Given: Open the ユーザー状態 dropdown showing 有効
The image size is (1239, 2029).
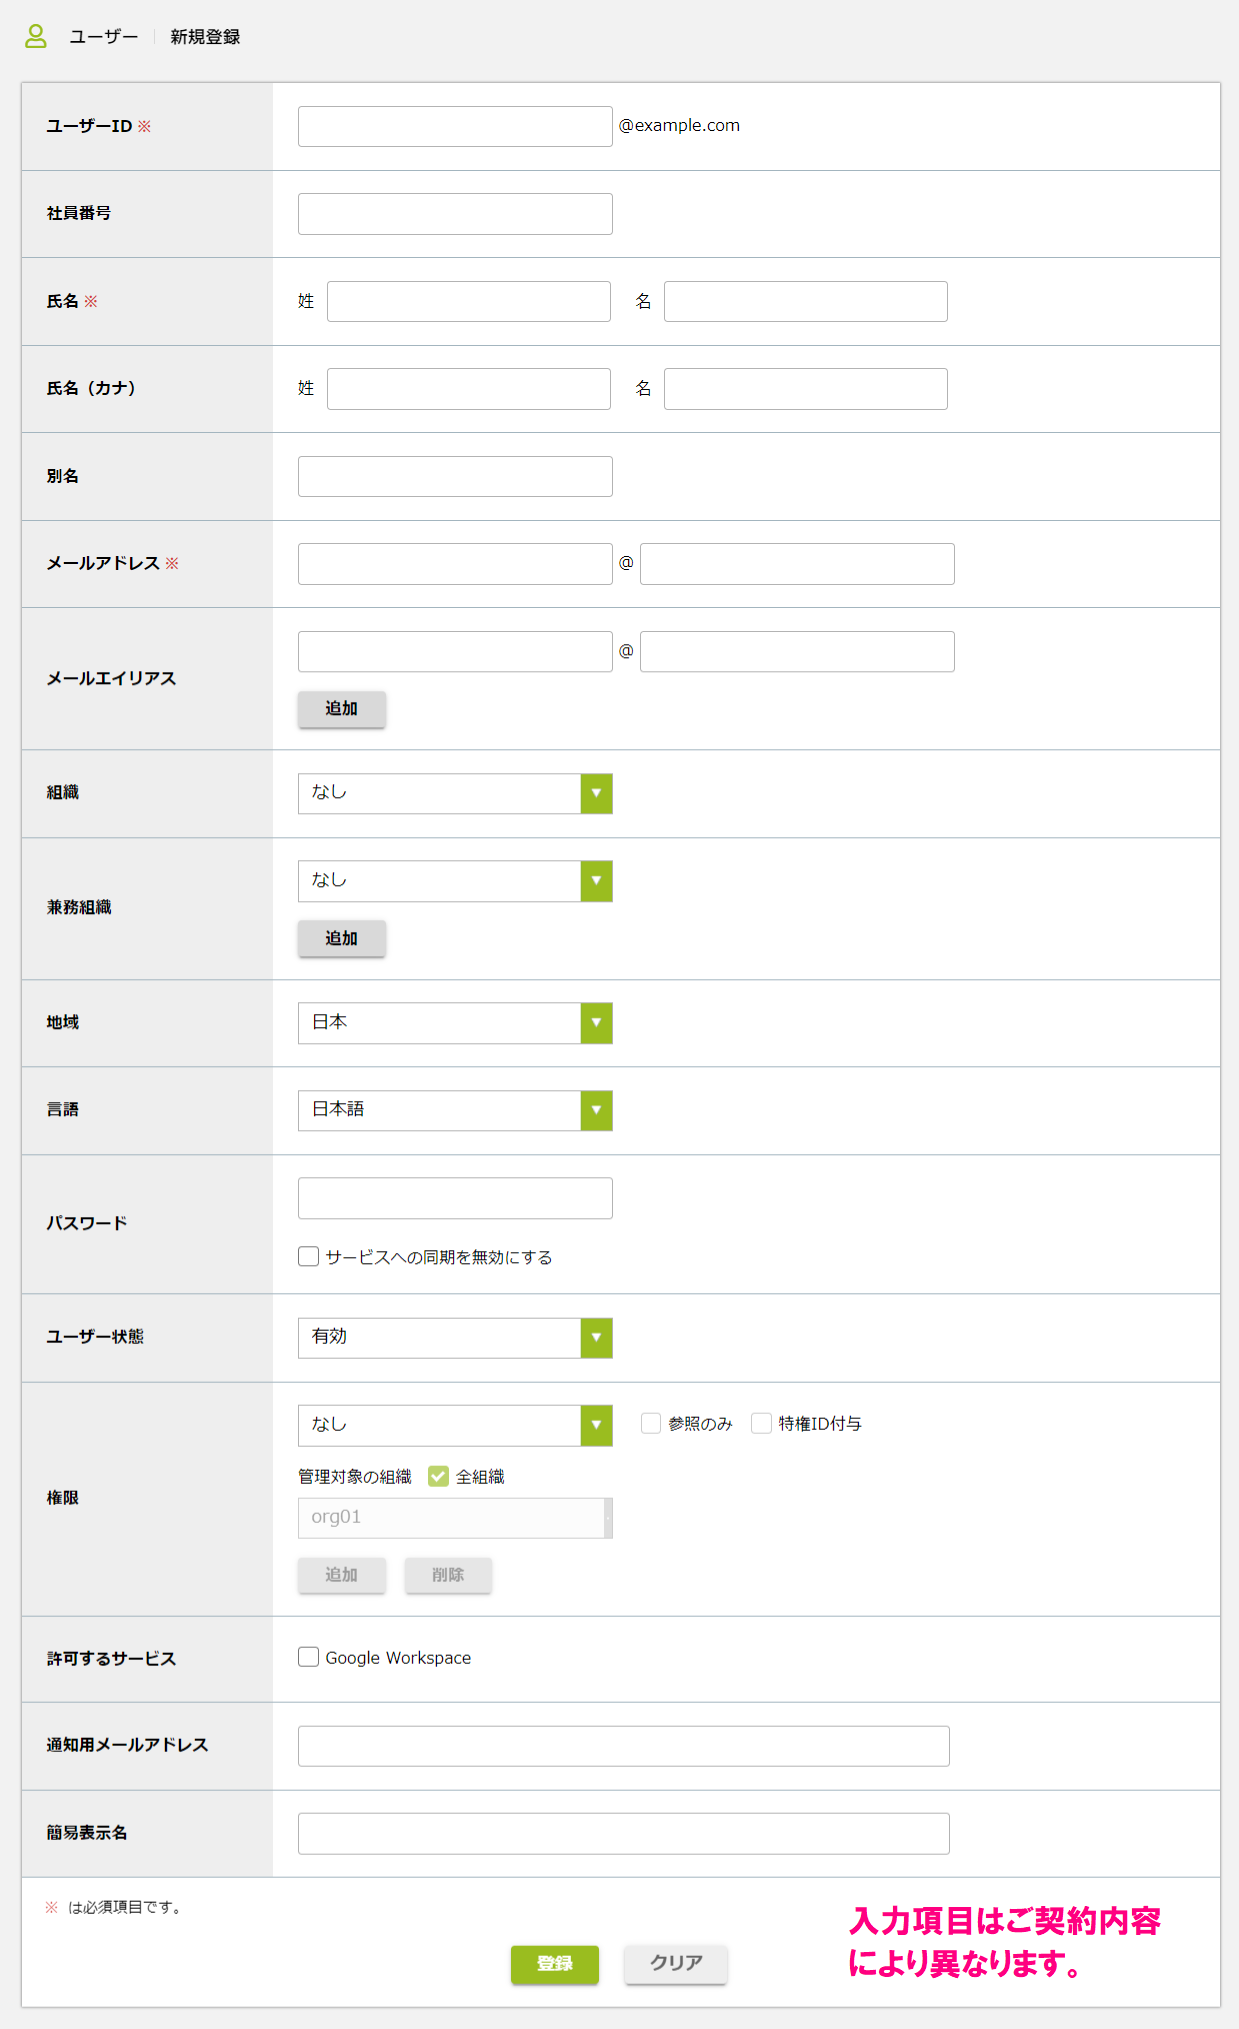Looking at the screenshot, I should click(455, 1338).
